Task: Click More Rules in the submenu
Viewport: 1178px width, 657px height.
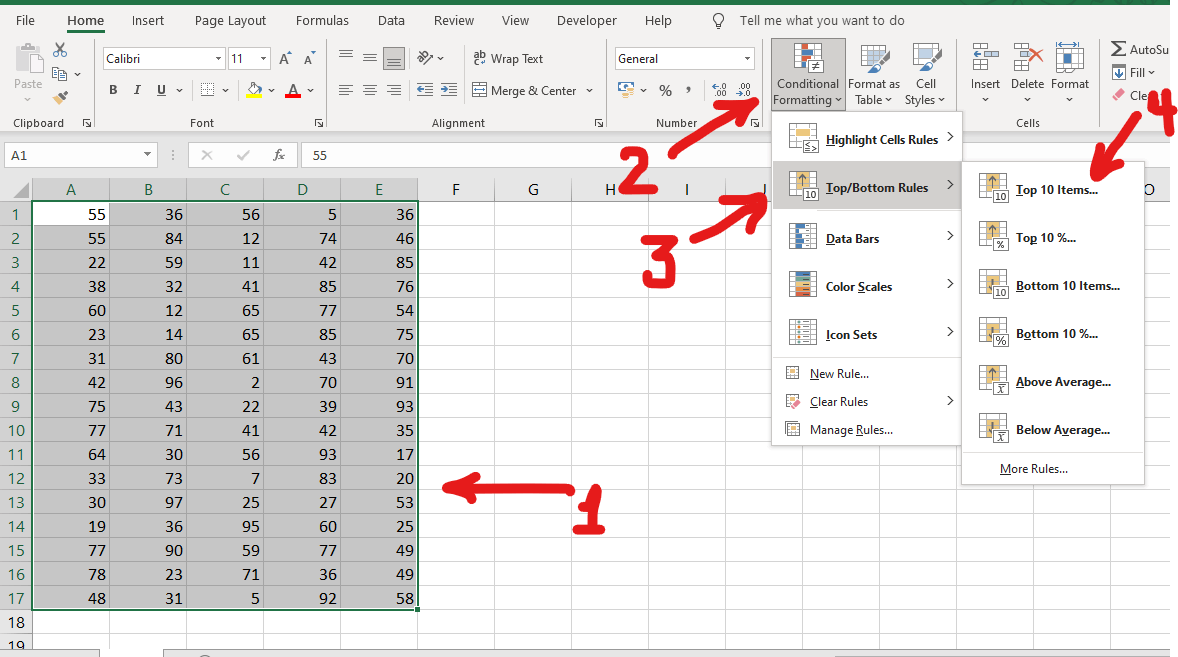Action: coord(1053,469)
